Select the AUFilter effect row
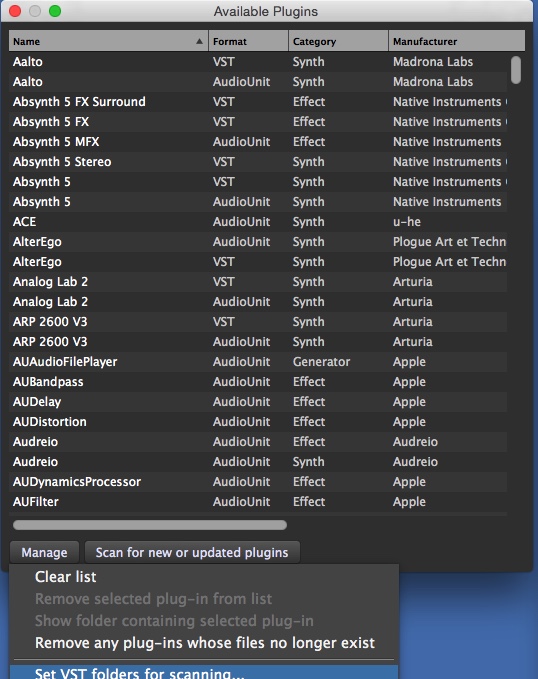The image size is (538, 679). click(x=258, y=501)
